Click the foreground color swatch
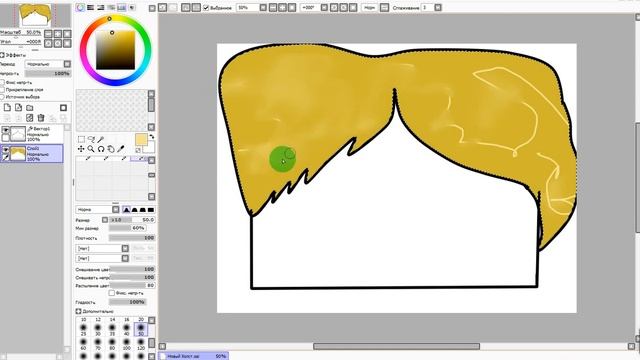Screen dimensions: 640x360 tap(141, 140)
